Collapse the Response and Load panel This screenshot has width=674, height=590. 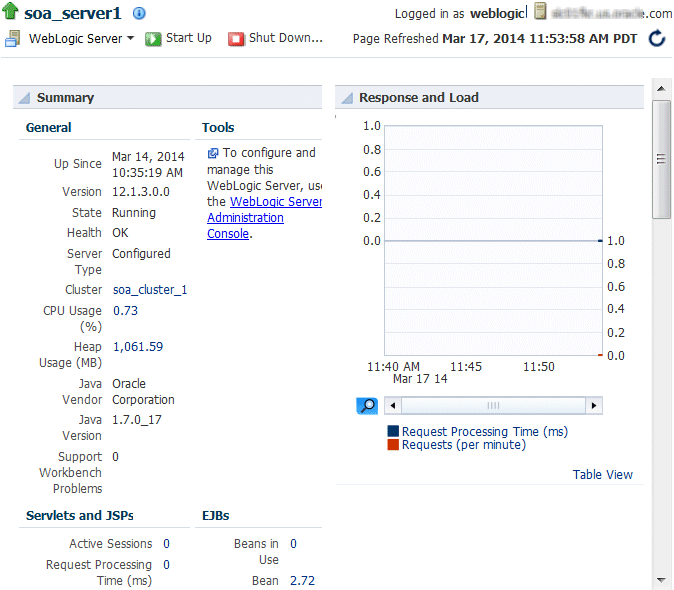[x=346, y=98]
